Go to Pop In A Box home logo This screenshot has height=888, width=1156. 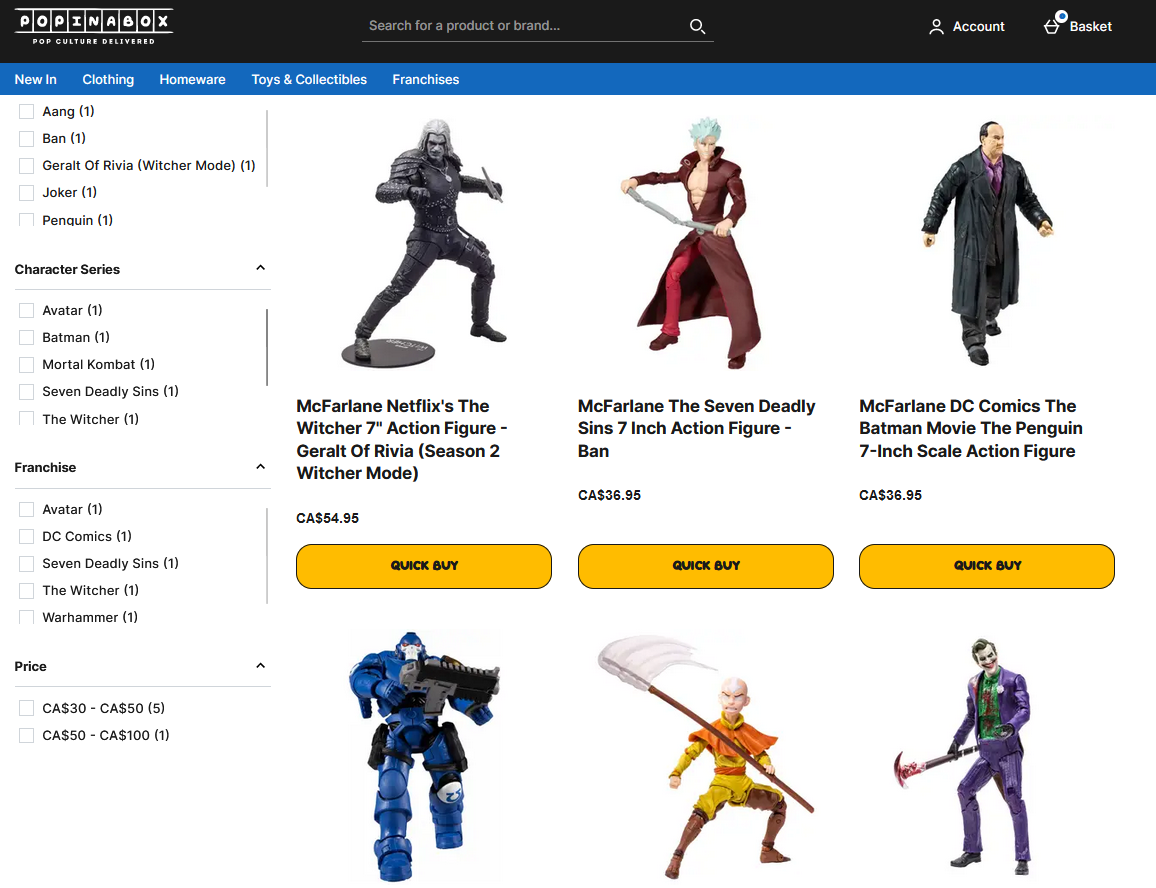[x=94, y=27]
